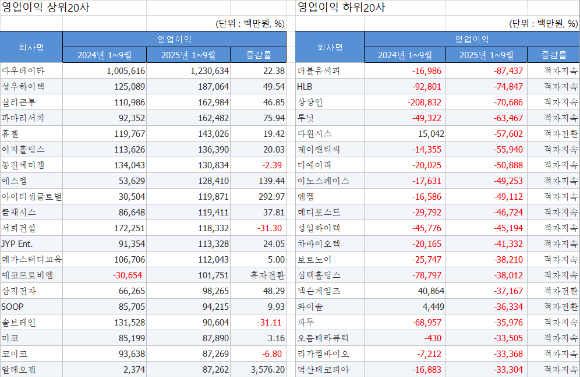Select '2025년 1~9월' header in the right table

(x=487, y=55)
